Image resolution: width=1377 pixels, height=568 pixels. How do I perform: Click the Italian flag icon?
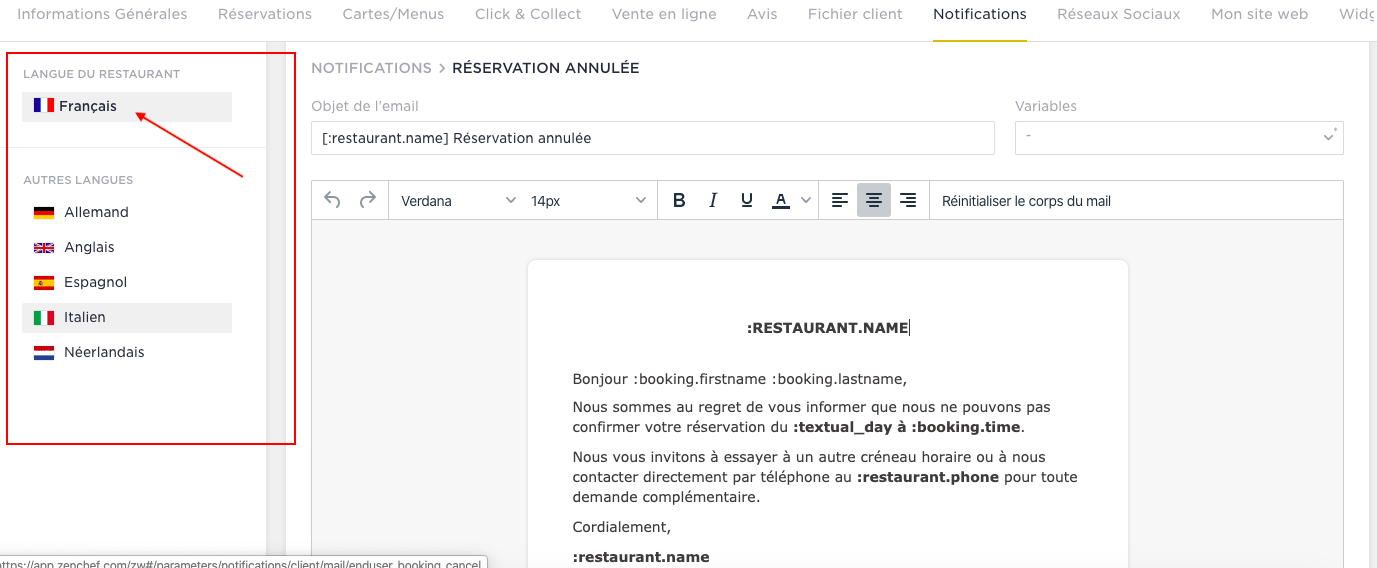(44, 318)
